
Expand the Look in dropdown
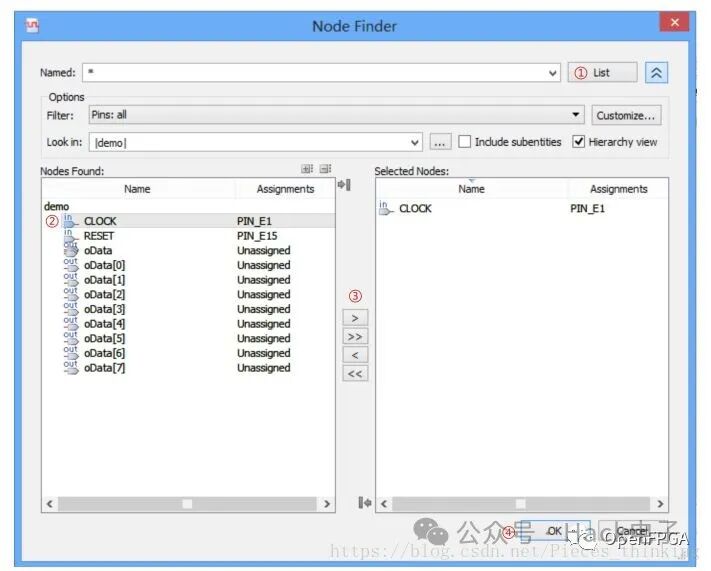[x=416, y=143]
